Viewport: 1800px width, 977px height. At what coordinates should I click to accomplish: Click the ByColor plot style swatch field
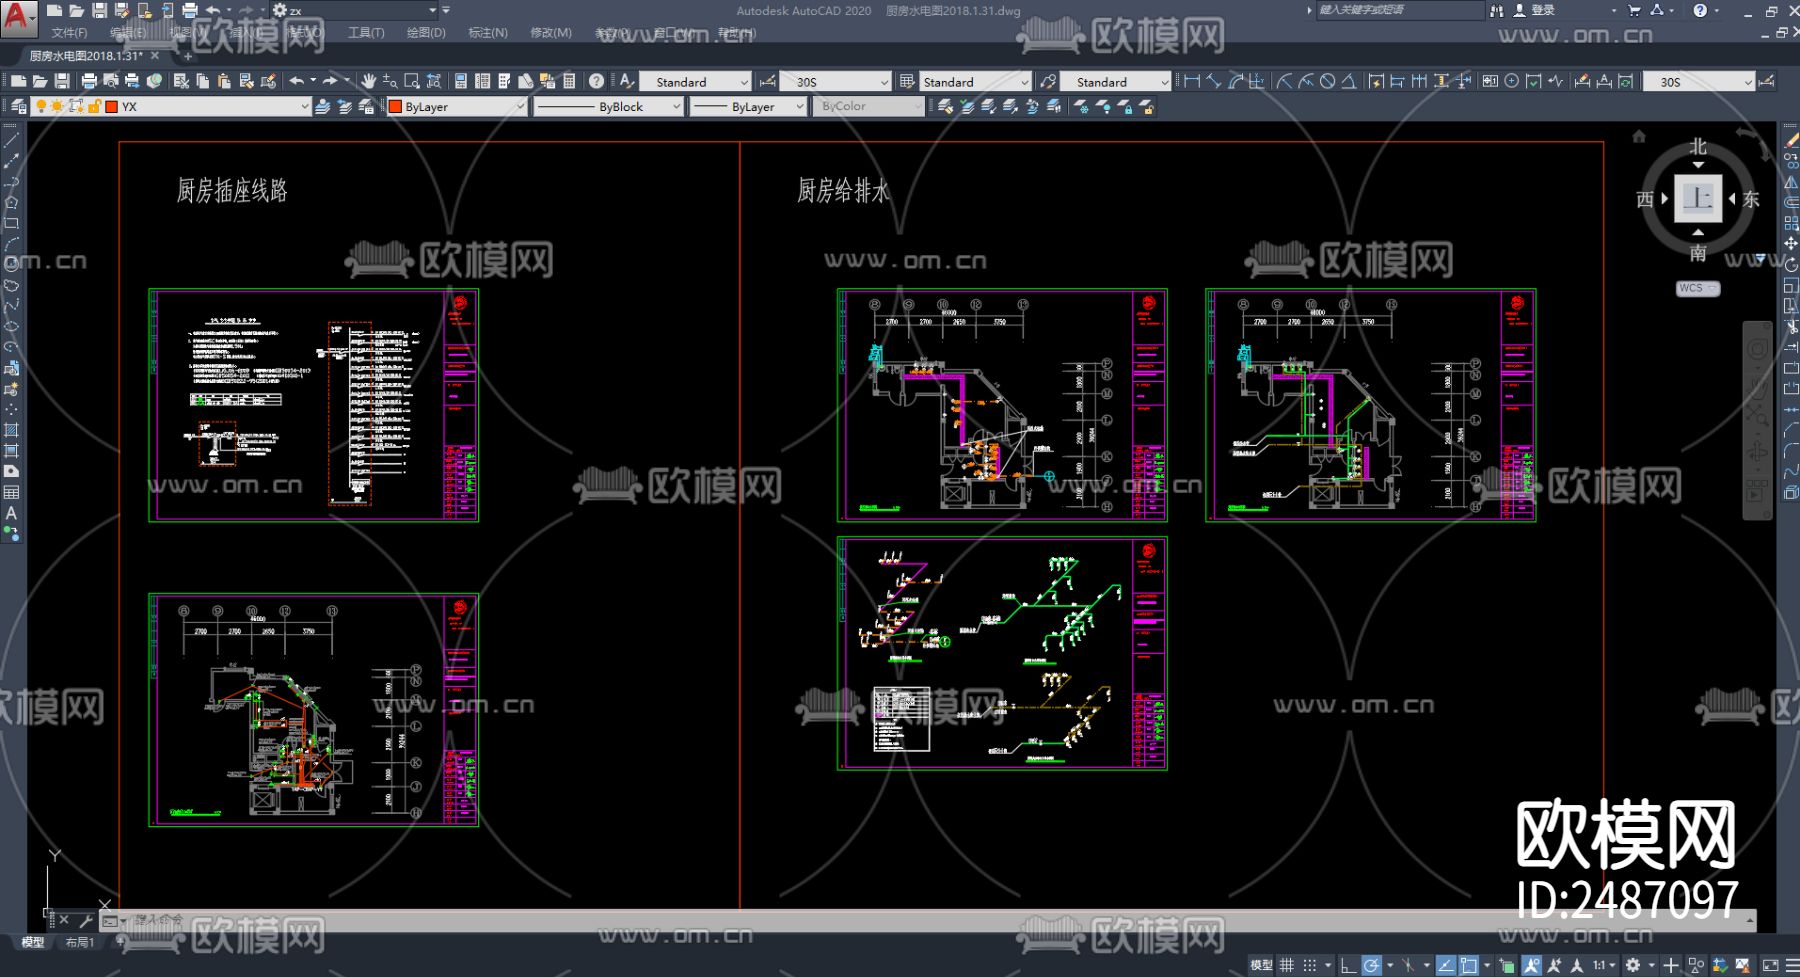point(868,106)
